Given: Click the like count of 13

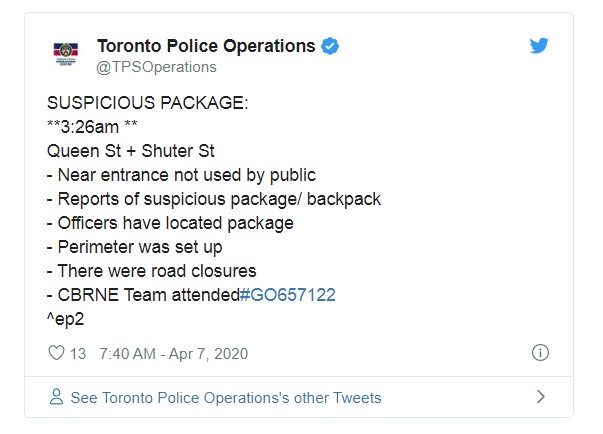Looking at the screenshot, I should (x=78, y=354).
